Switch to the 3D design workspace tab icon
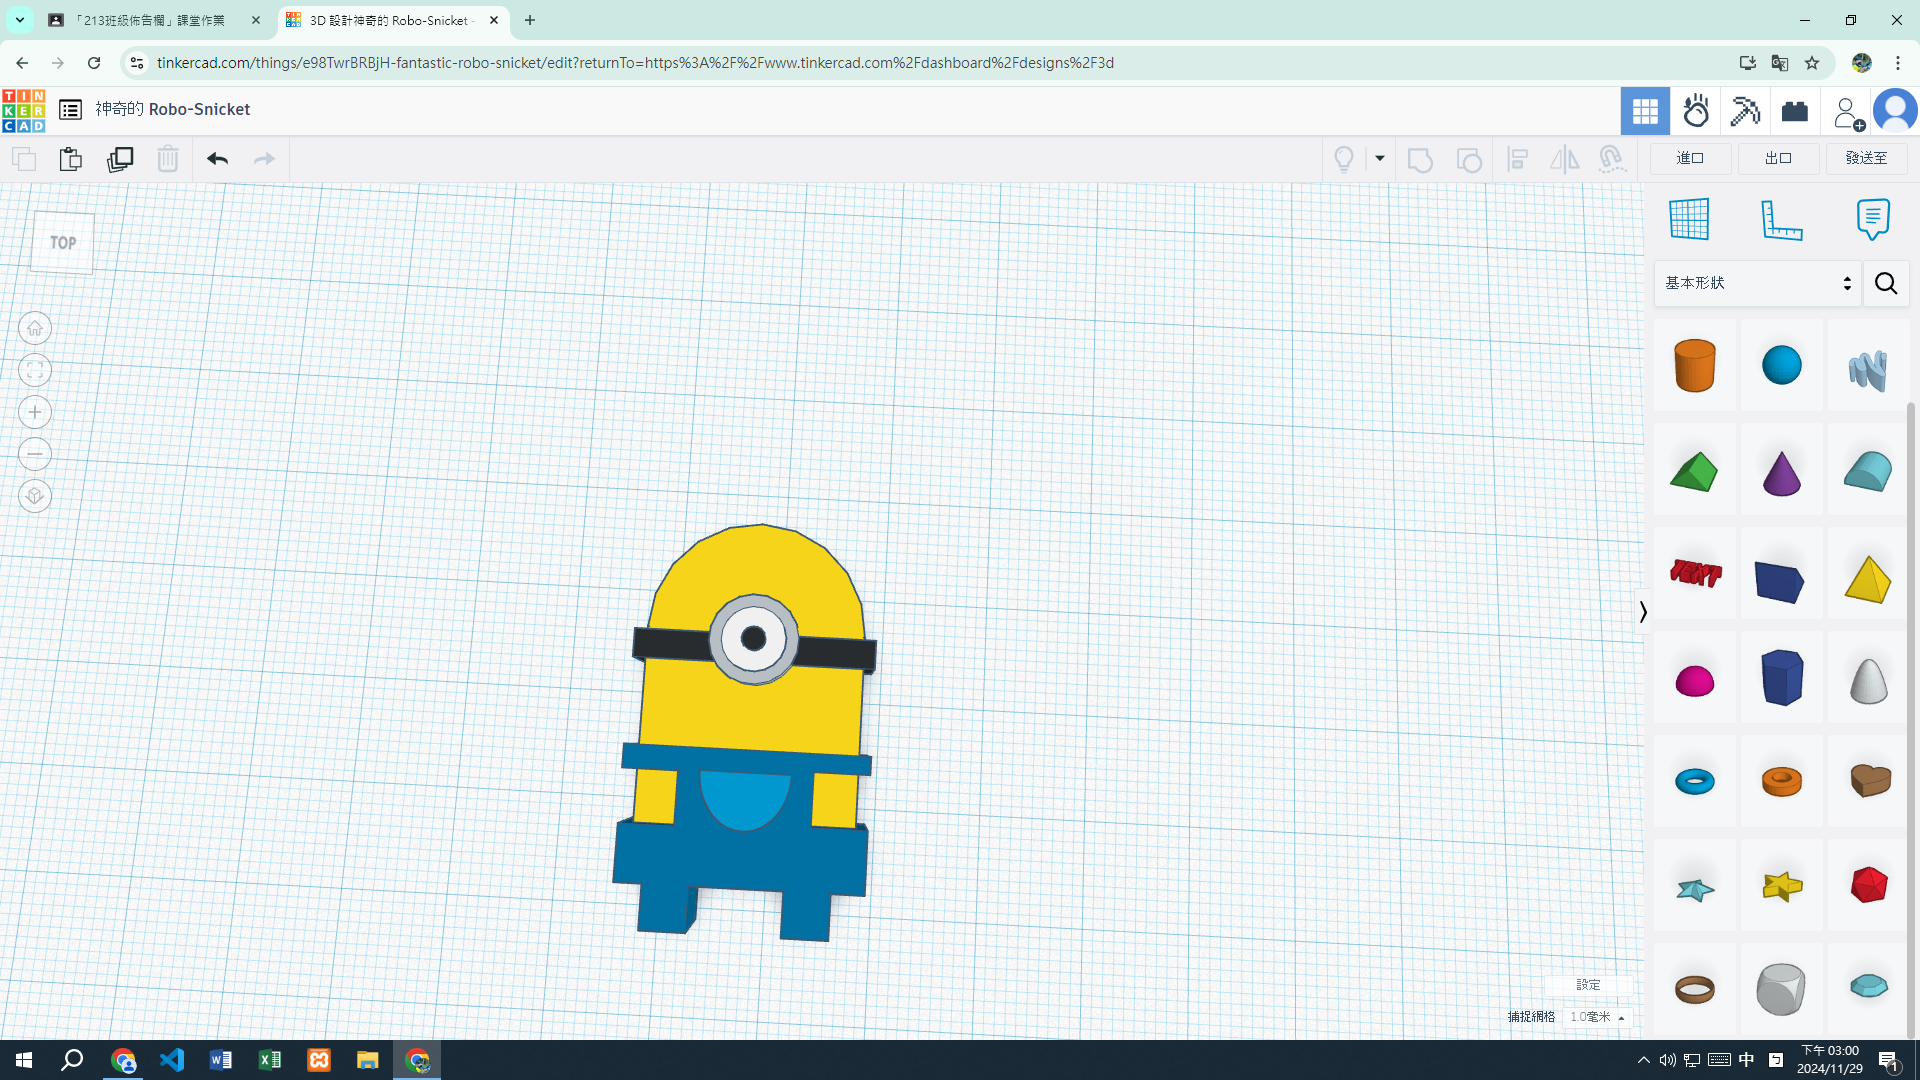The width and height of the screenshot is (1920, 1080). [x=1645, y=110]
